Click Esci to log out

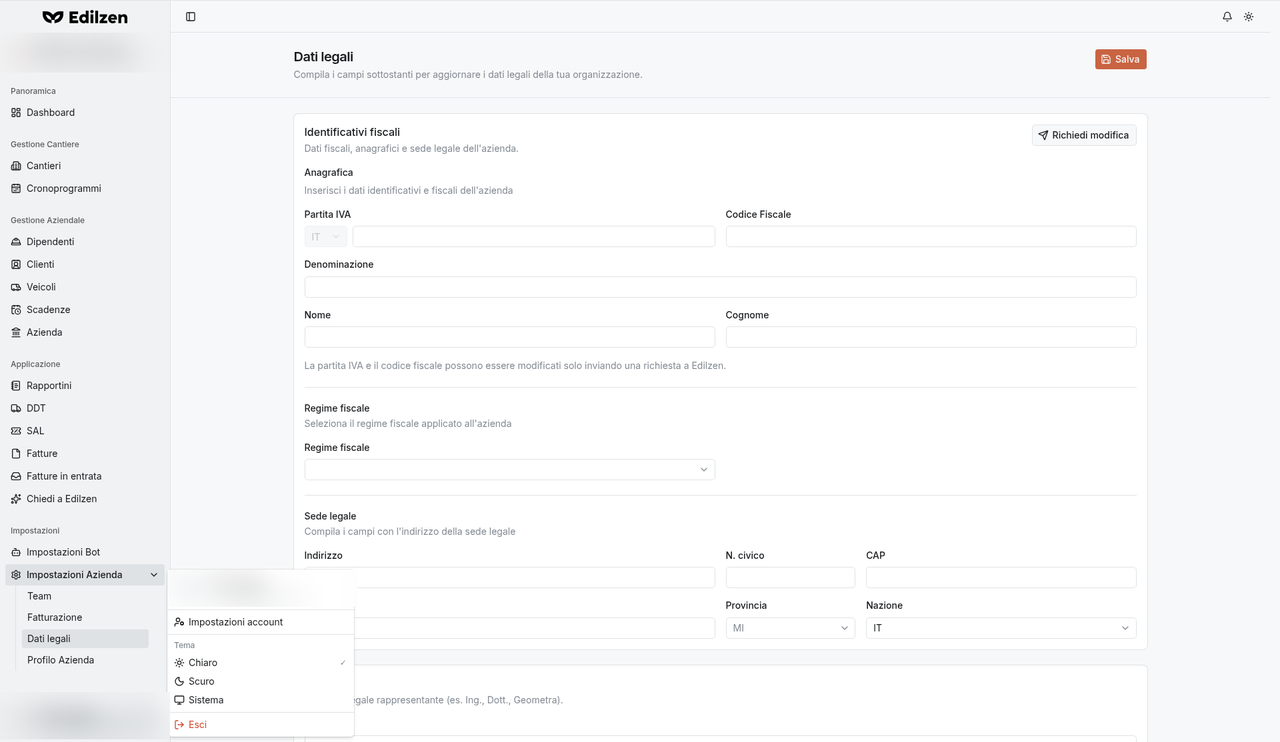tap(261, 725)
